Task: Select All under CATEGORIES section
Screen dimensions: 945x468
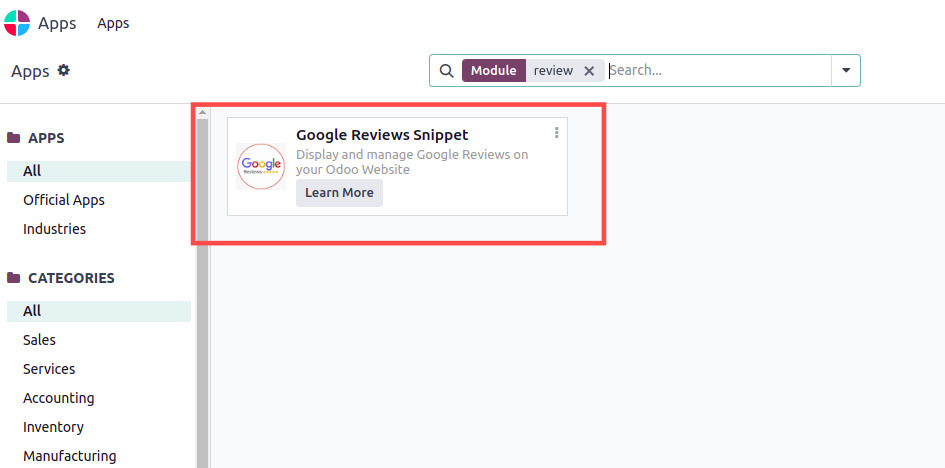Action: tap(99, 311)
